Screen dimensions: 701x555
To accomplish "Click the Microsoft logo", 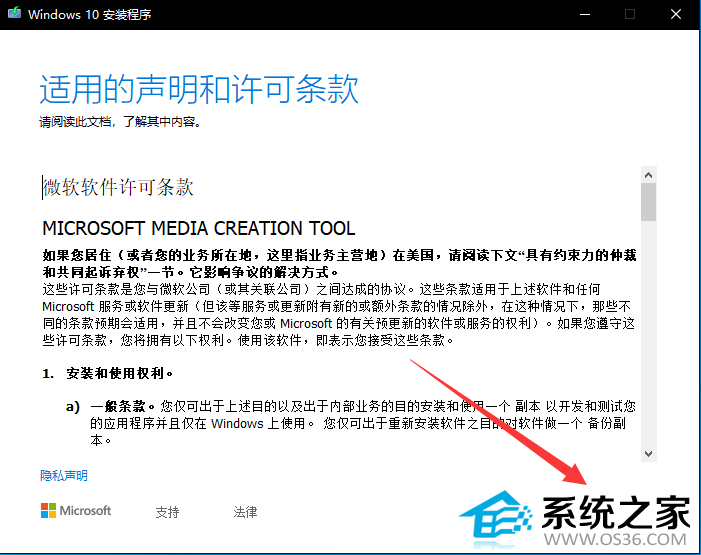I will [76, 510].
